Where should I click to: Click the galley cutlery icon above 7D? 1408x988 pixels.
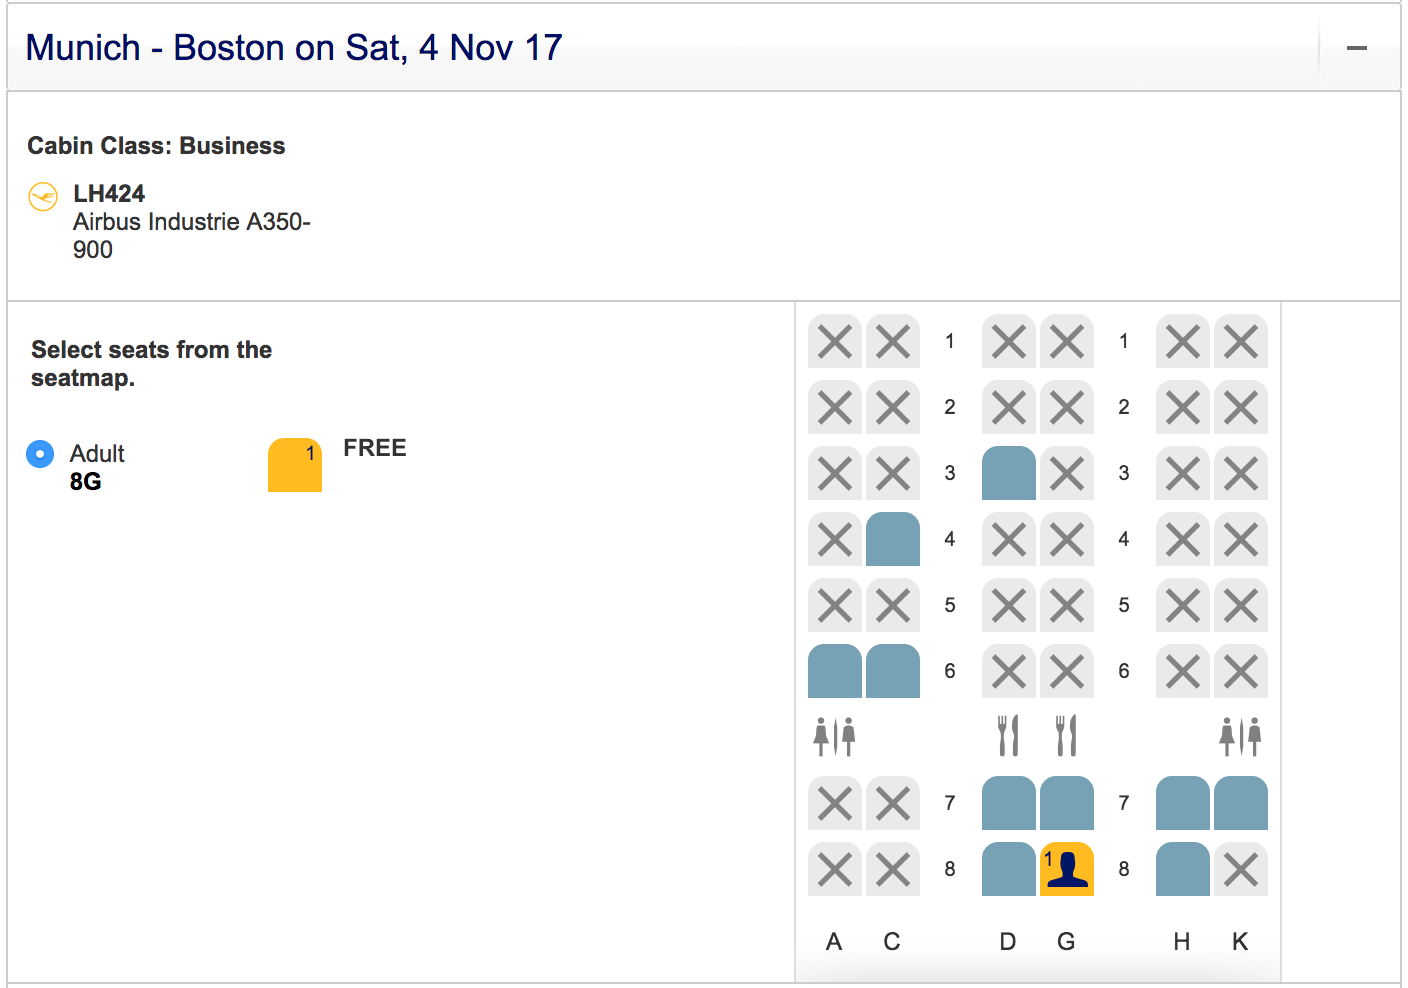1008,736
